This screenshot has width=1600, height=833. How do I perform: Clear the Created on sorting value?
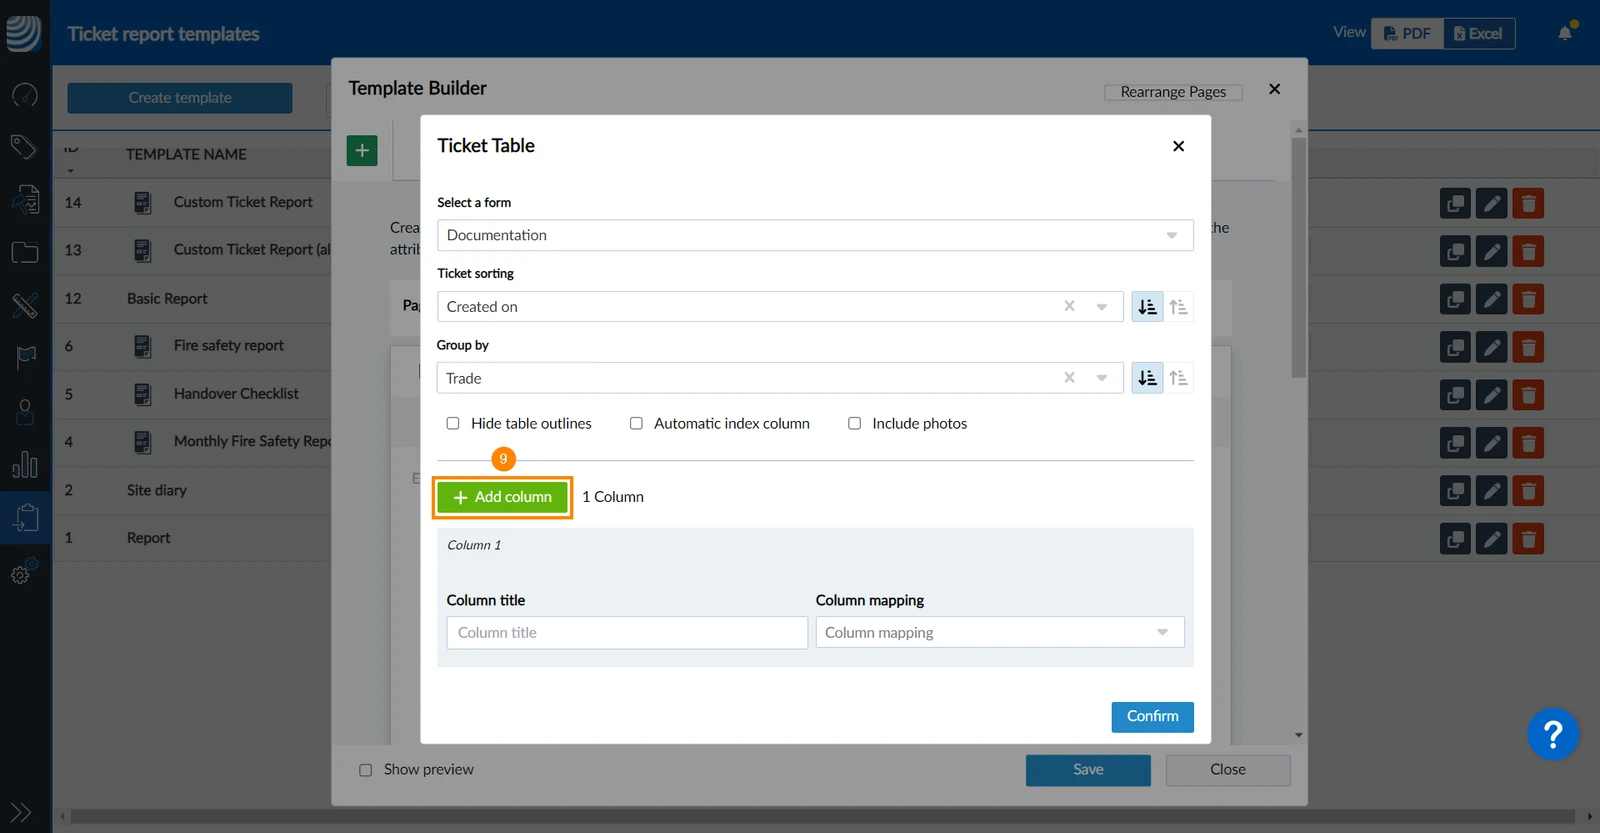(x=1069, y=306)
